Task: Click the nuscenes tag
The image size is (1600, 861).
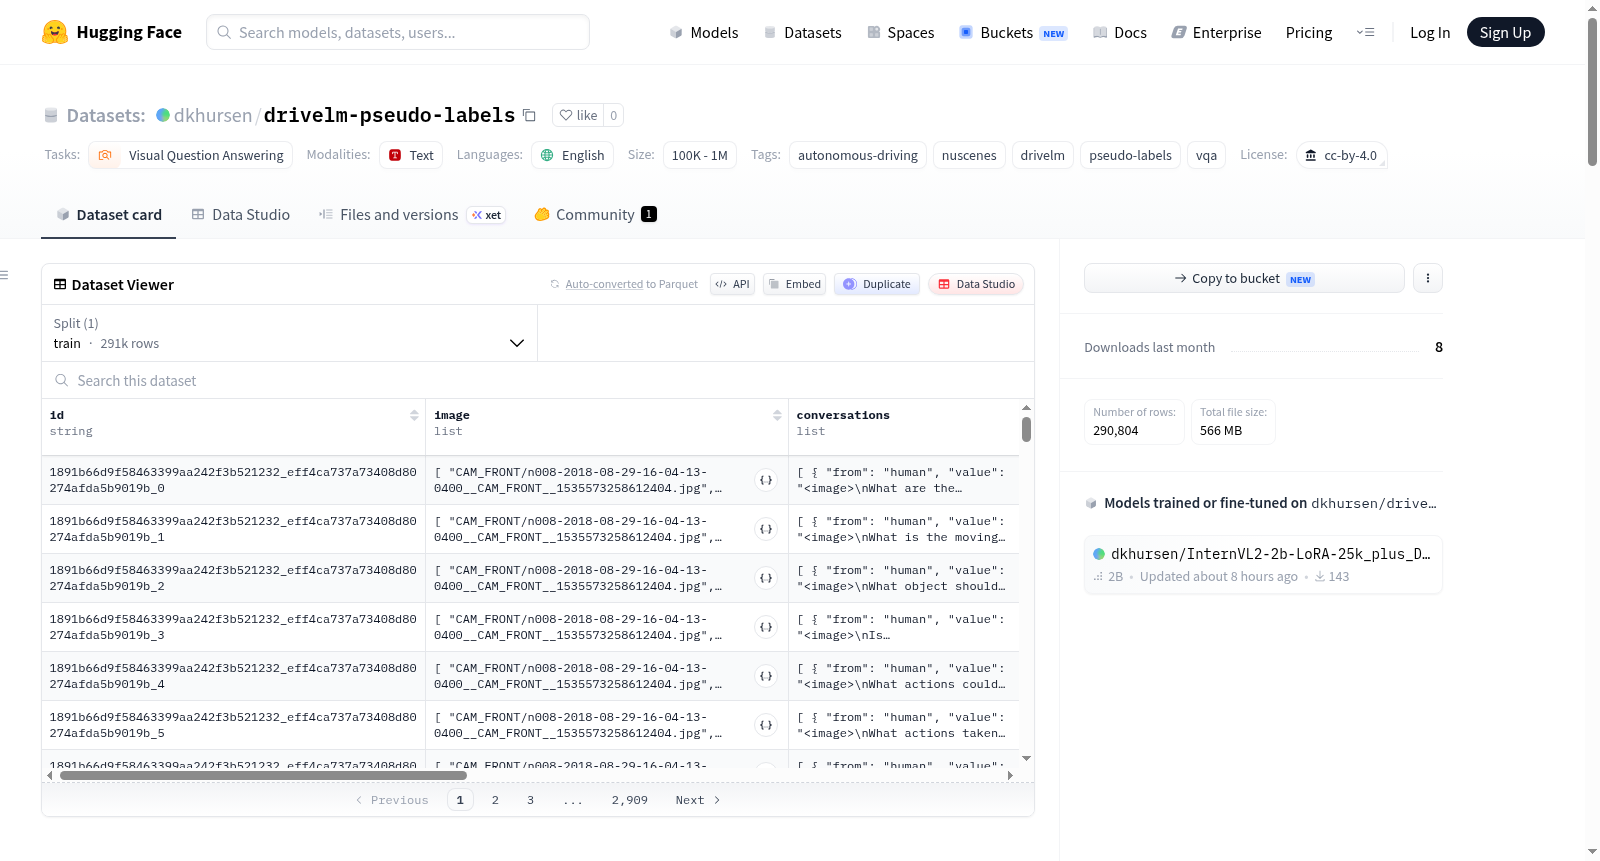Action: coord(969,155)
